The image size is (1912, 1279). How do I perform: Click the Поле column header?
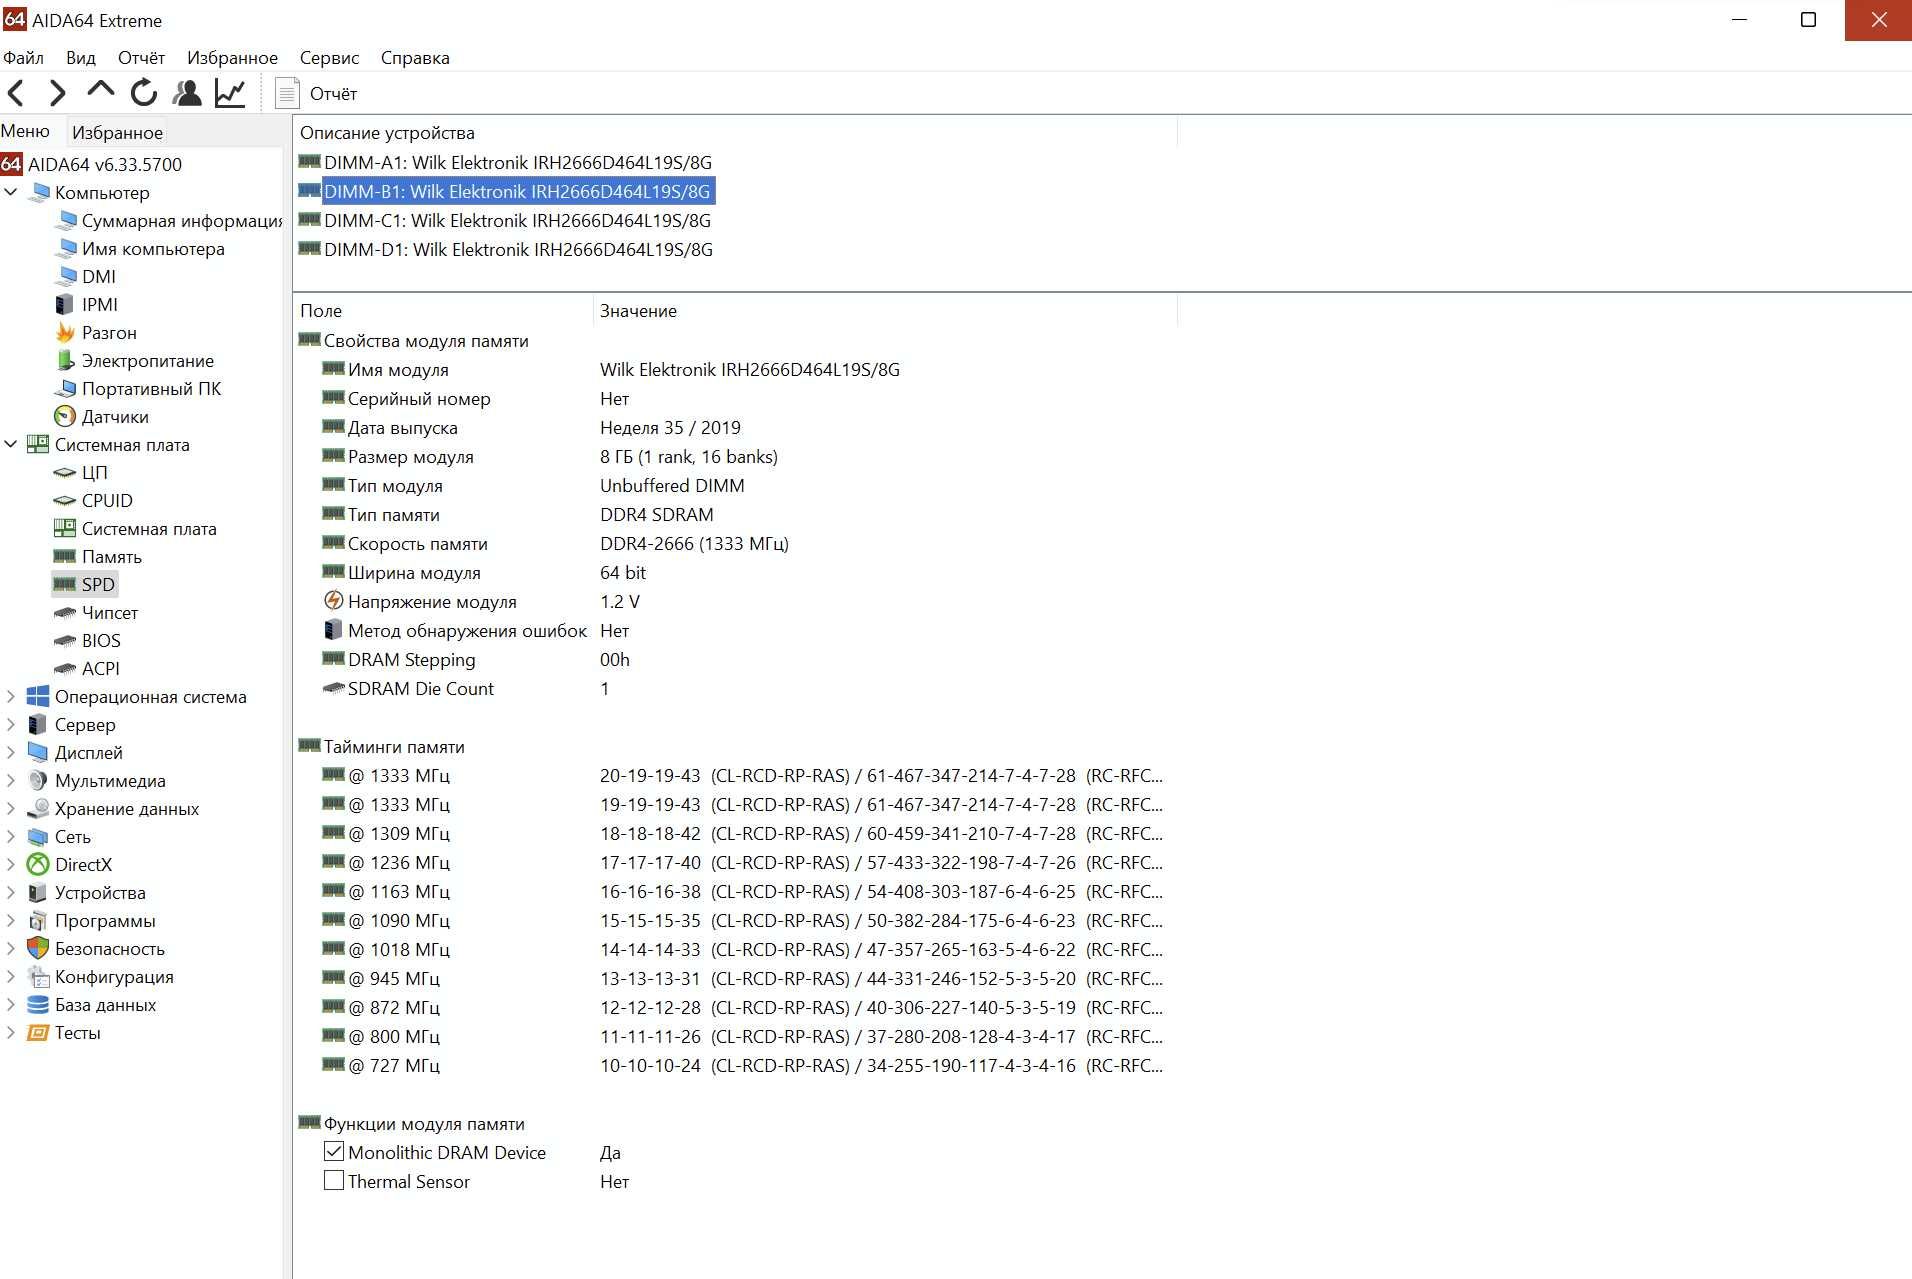click(443, 311)
